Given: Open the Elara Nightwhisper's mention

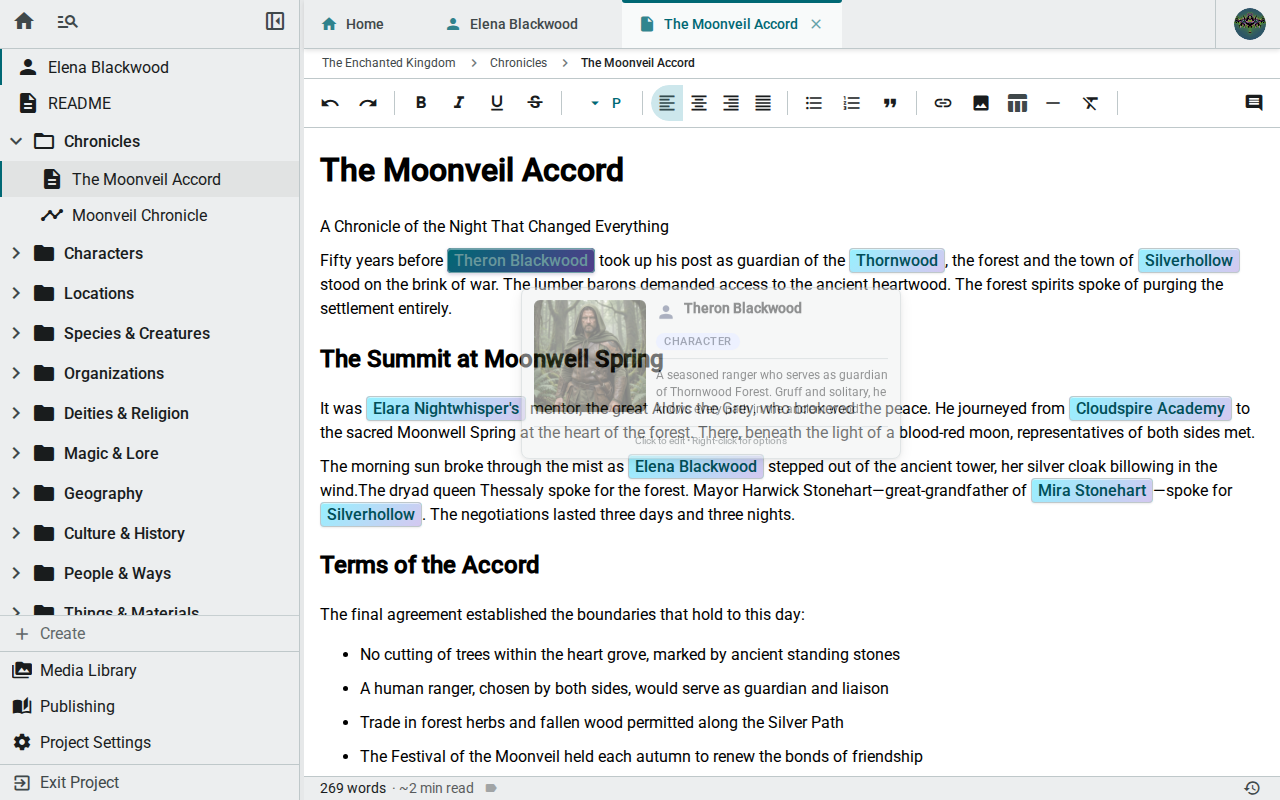Looking at the screenshot, I should pyautogui.click(x=446, y=408).
